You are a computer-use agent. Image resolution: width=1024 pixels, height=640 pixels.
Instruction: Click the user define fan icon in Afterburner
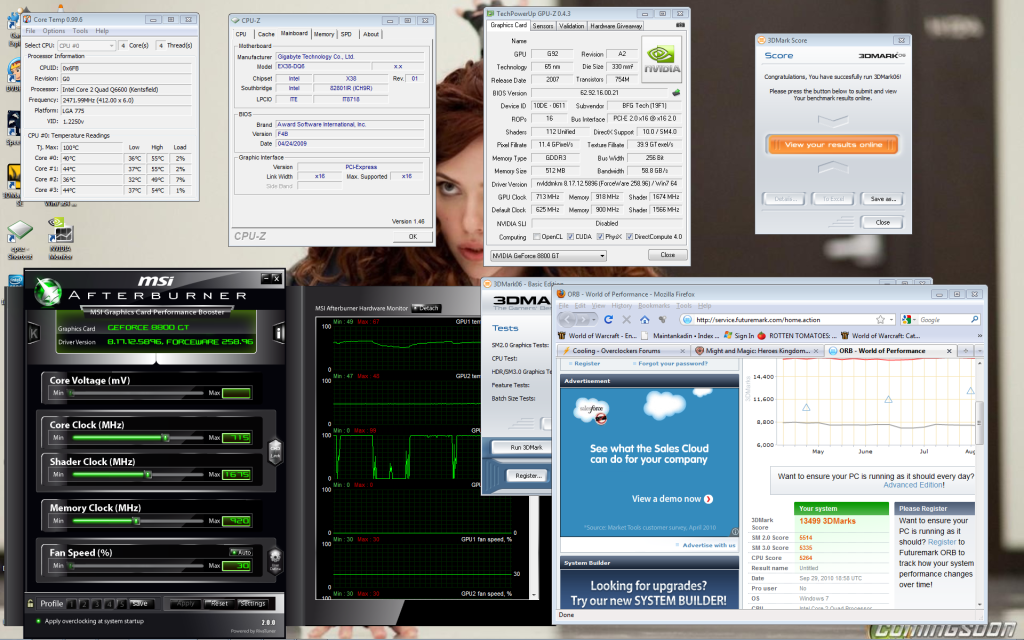(x=276, y=560)
